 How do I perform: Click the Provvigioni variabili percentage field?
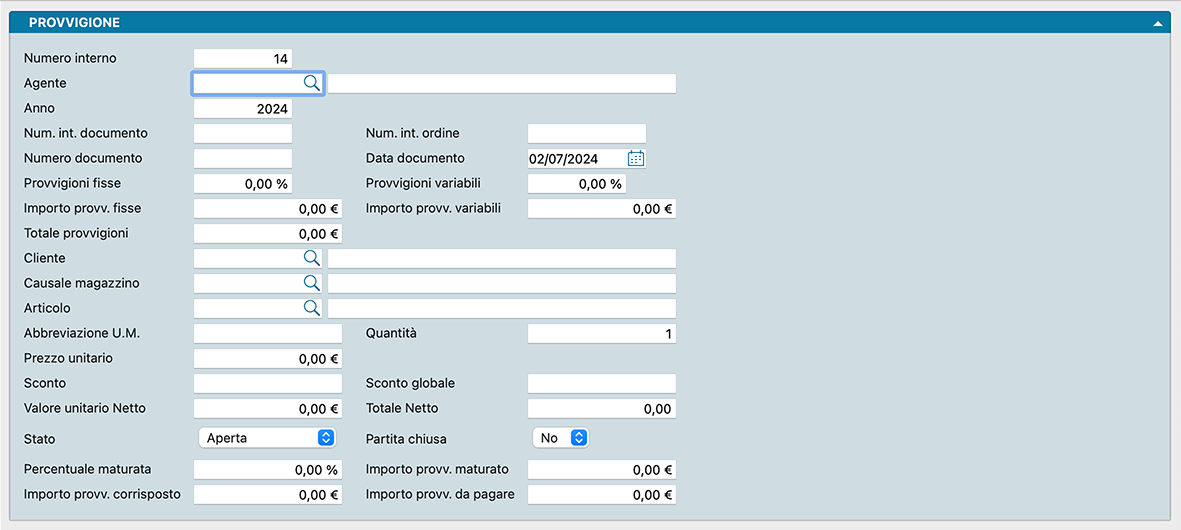pyautogui.click(x=576, y=184)
